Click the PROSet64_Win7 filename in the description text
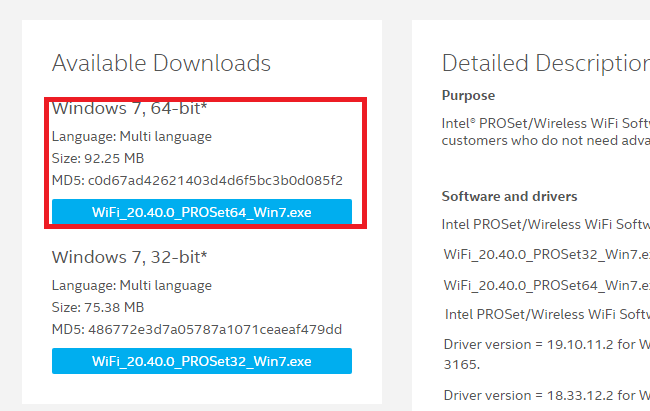Screen dimensions: 650x411 [x=546, y=284]
